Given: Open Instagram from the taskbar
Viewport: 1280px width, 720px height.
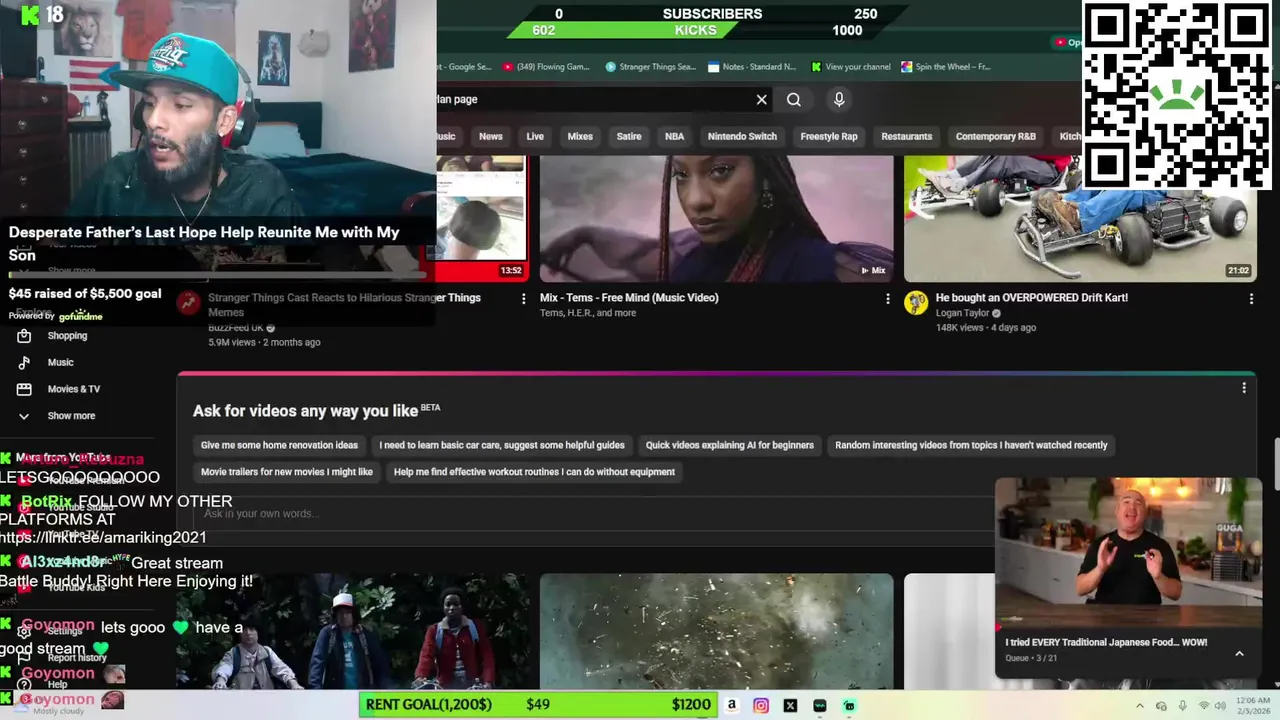Looking at the screenshot, I should click(761, 705).
